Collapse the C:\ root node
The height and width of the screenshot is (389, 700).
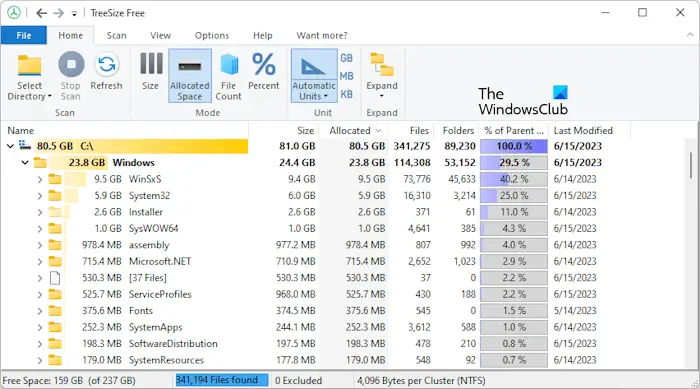coord(10,146)
